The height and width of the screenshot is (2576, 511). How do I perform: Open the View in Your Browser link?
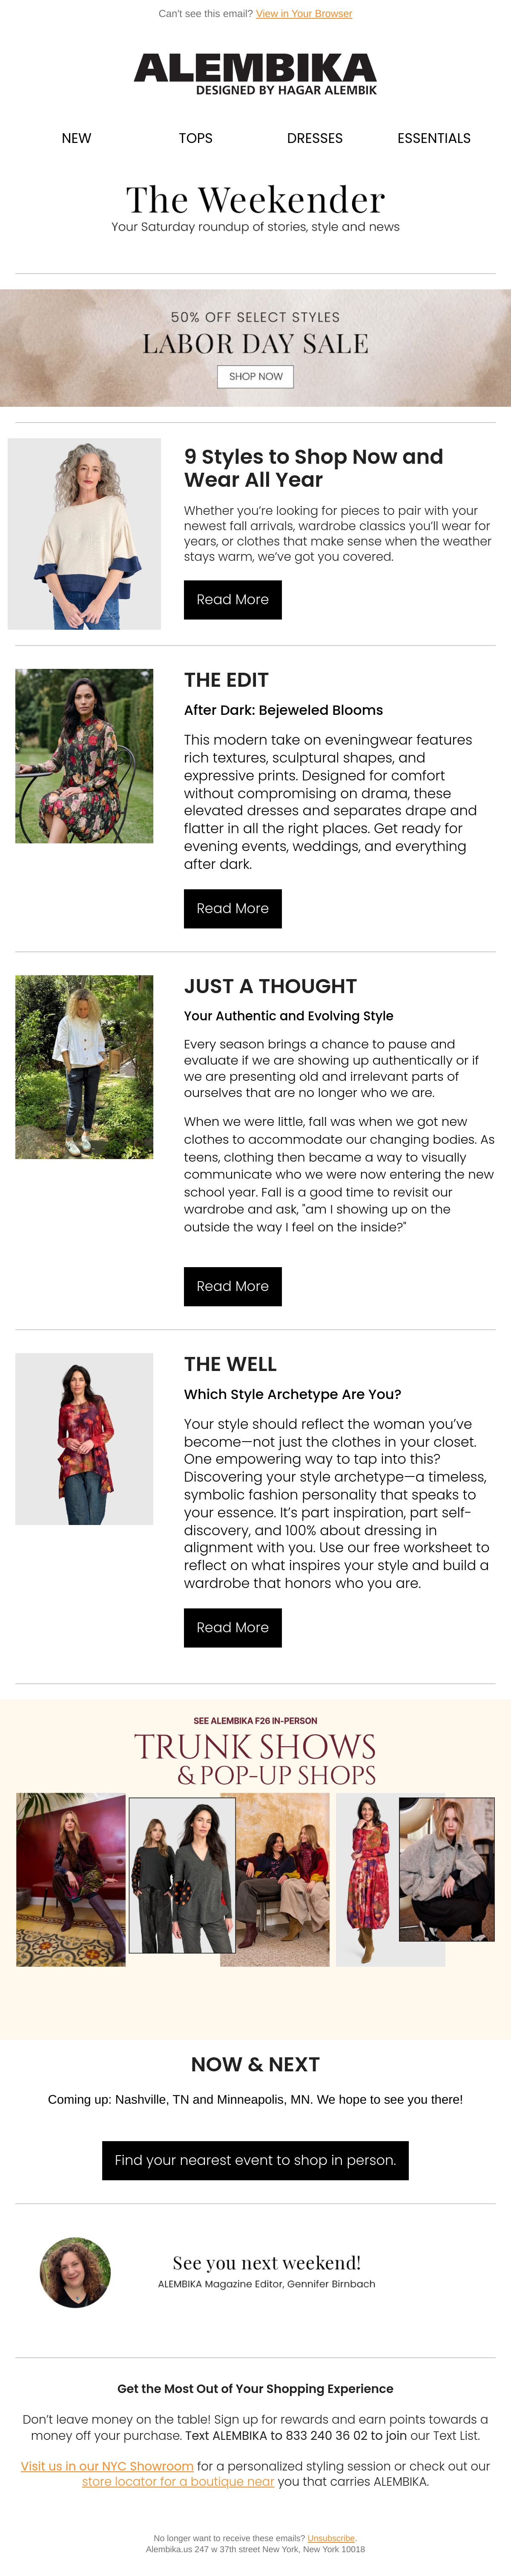pos(304,14)
